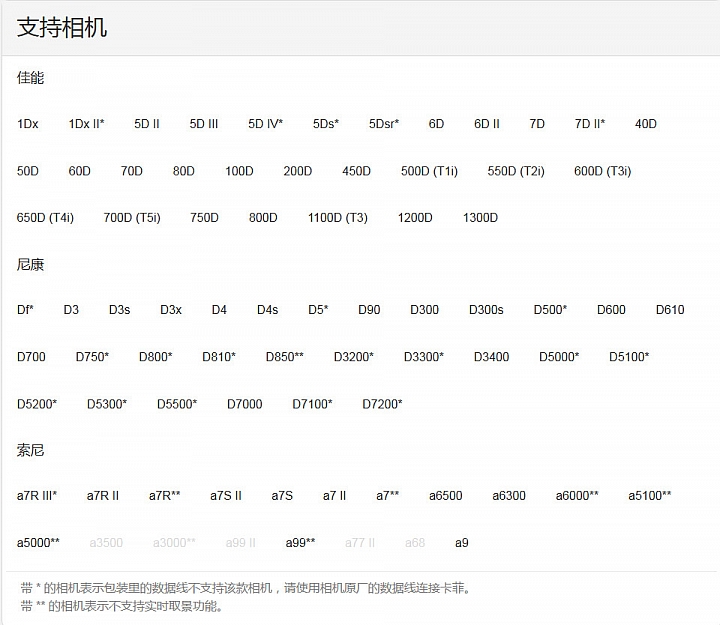Select the D610 camera

670,310
